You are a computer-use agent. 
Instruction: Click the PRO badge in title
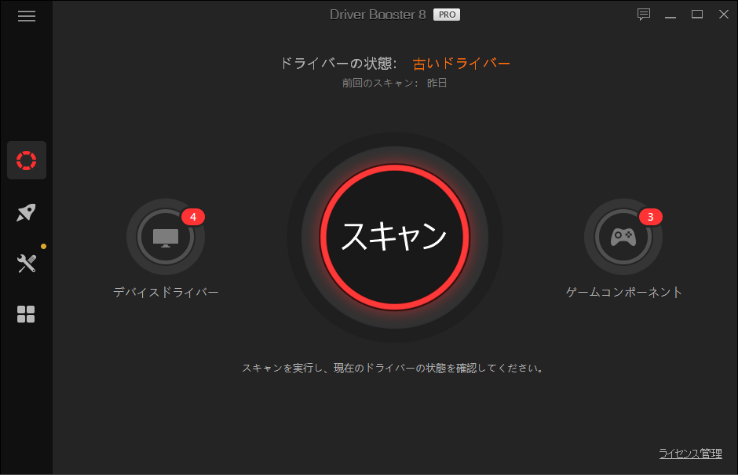[x=447, y=15]
